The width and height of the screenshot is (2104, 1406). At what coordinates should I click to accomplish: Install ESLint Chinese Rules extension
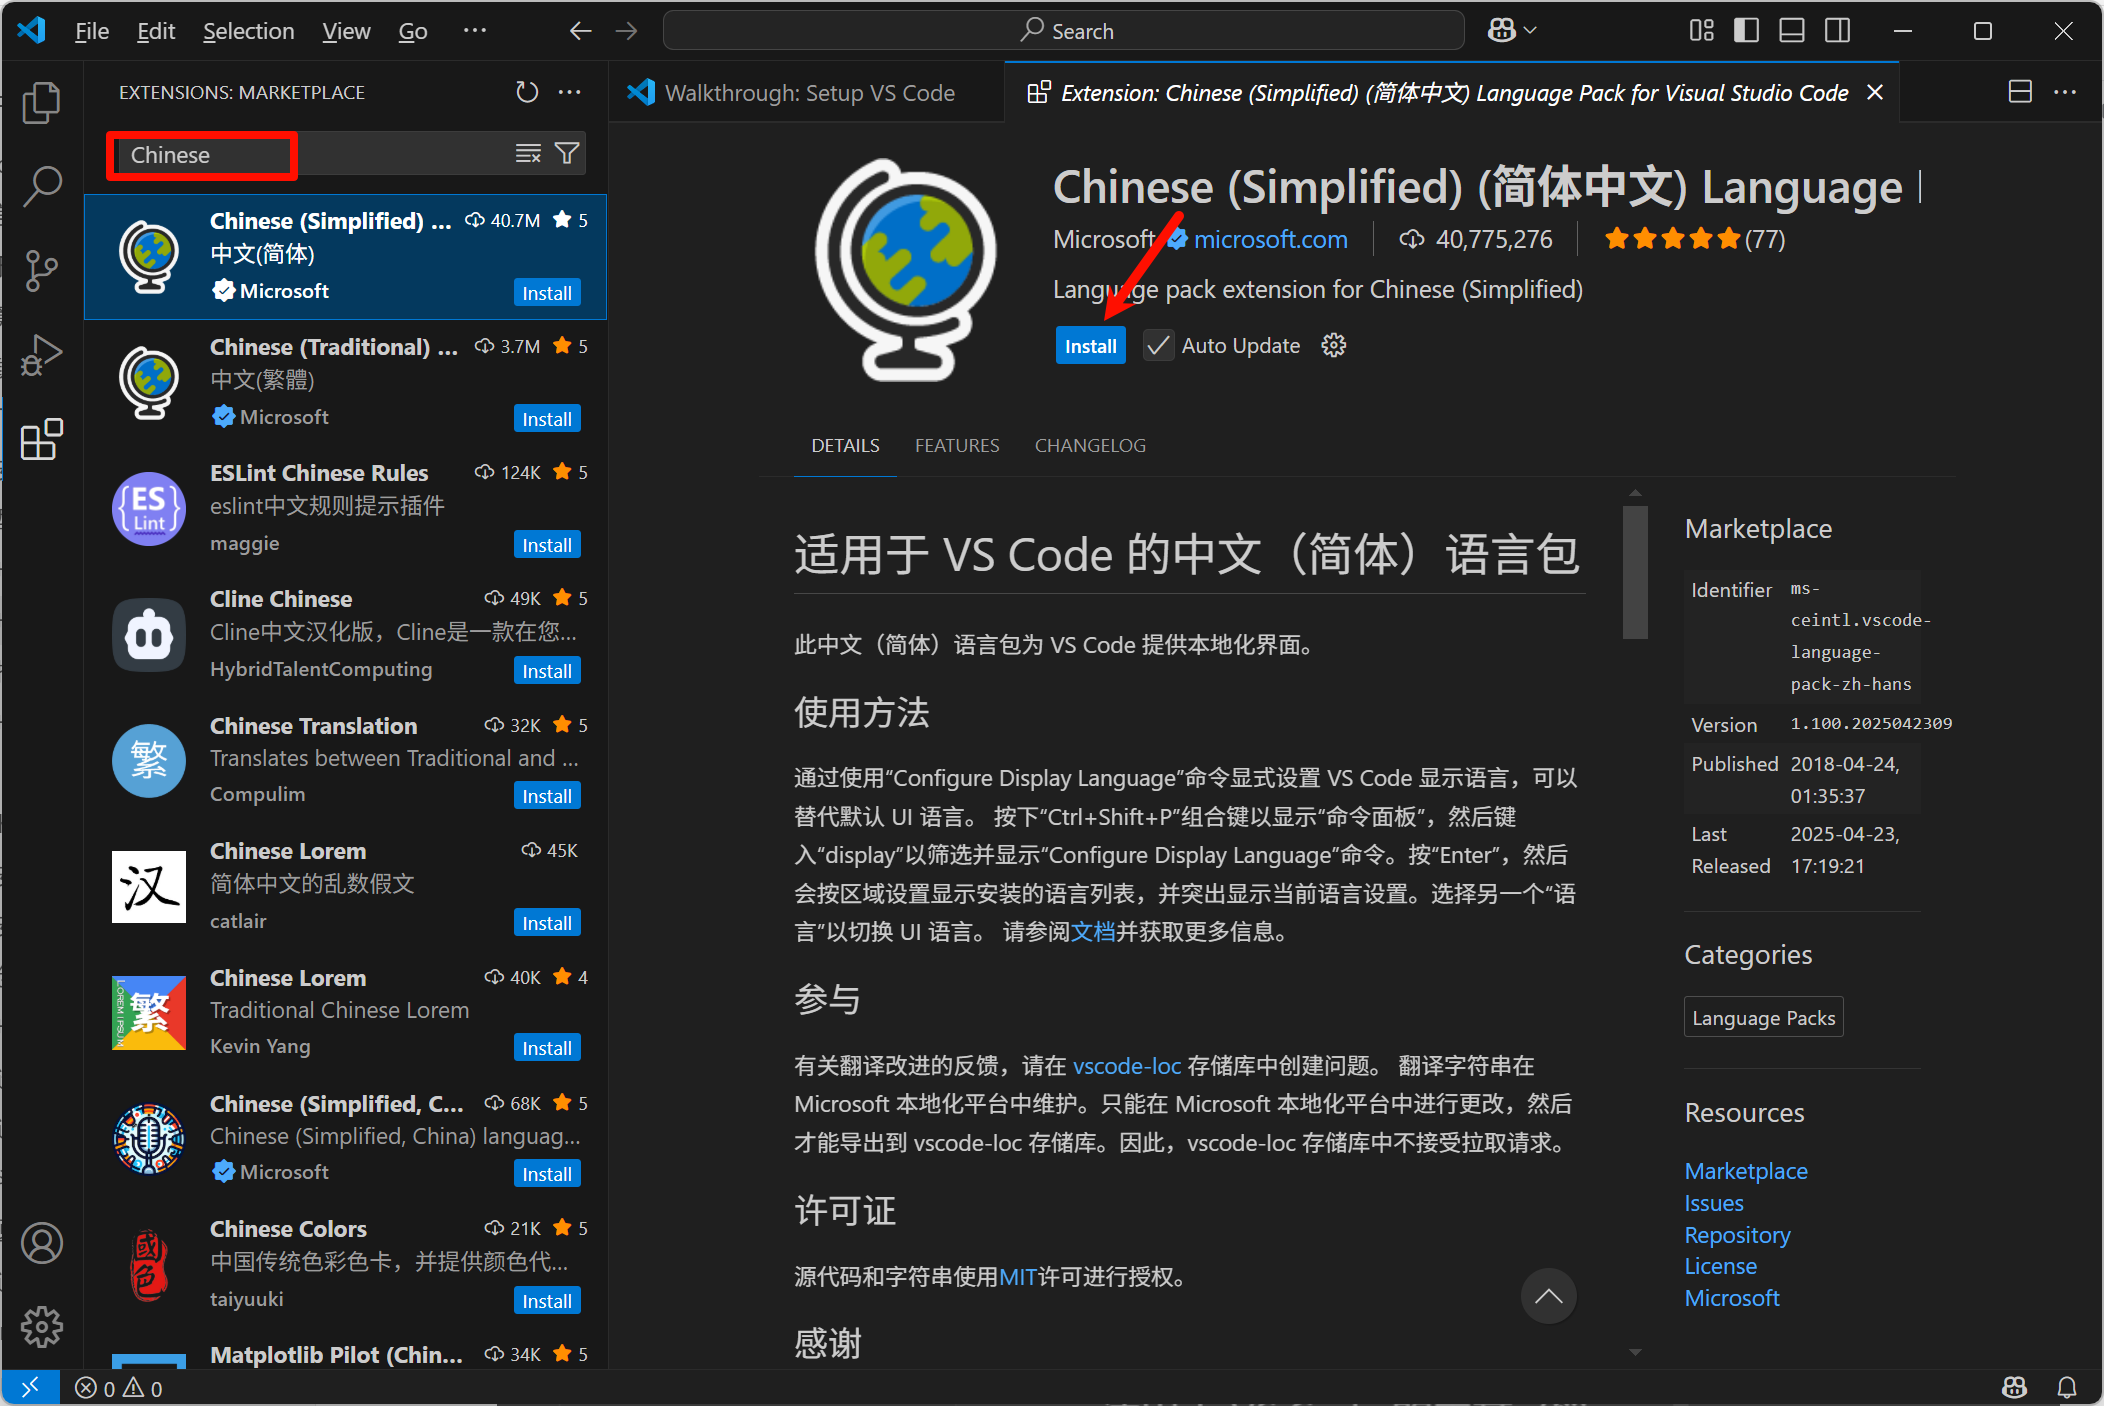547,545
